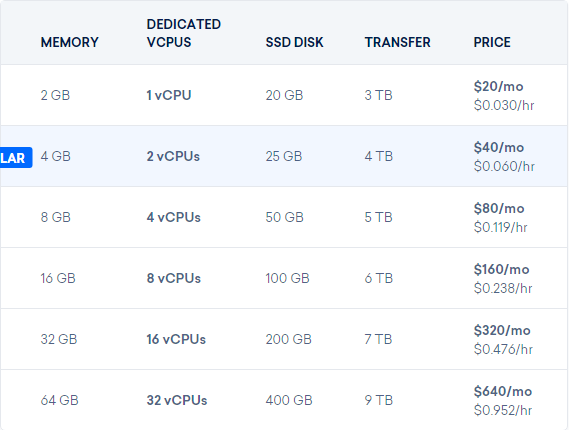569x430 pixels.
Task: Click the 8 GB memory cell
Action: click(56, 217)
